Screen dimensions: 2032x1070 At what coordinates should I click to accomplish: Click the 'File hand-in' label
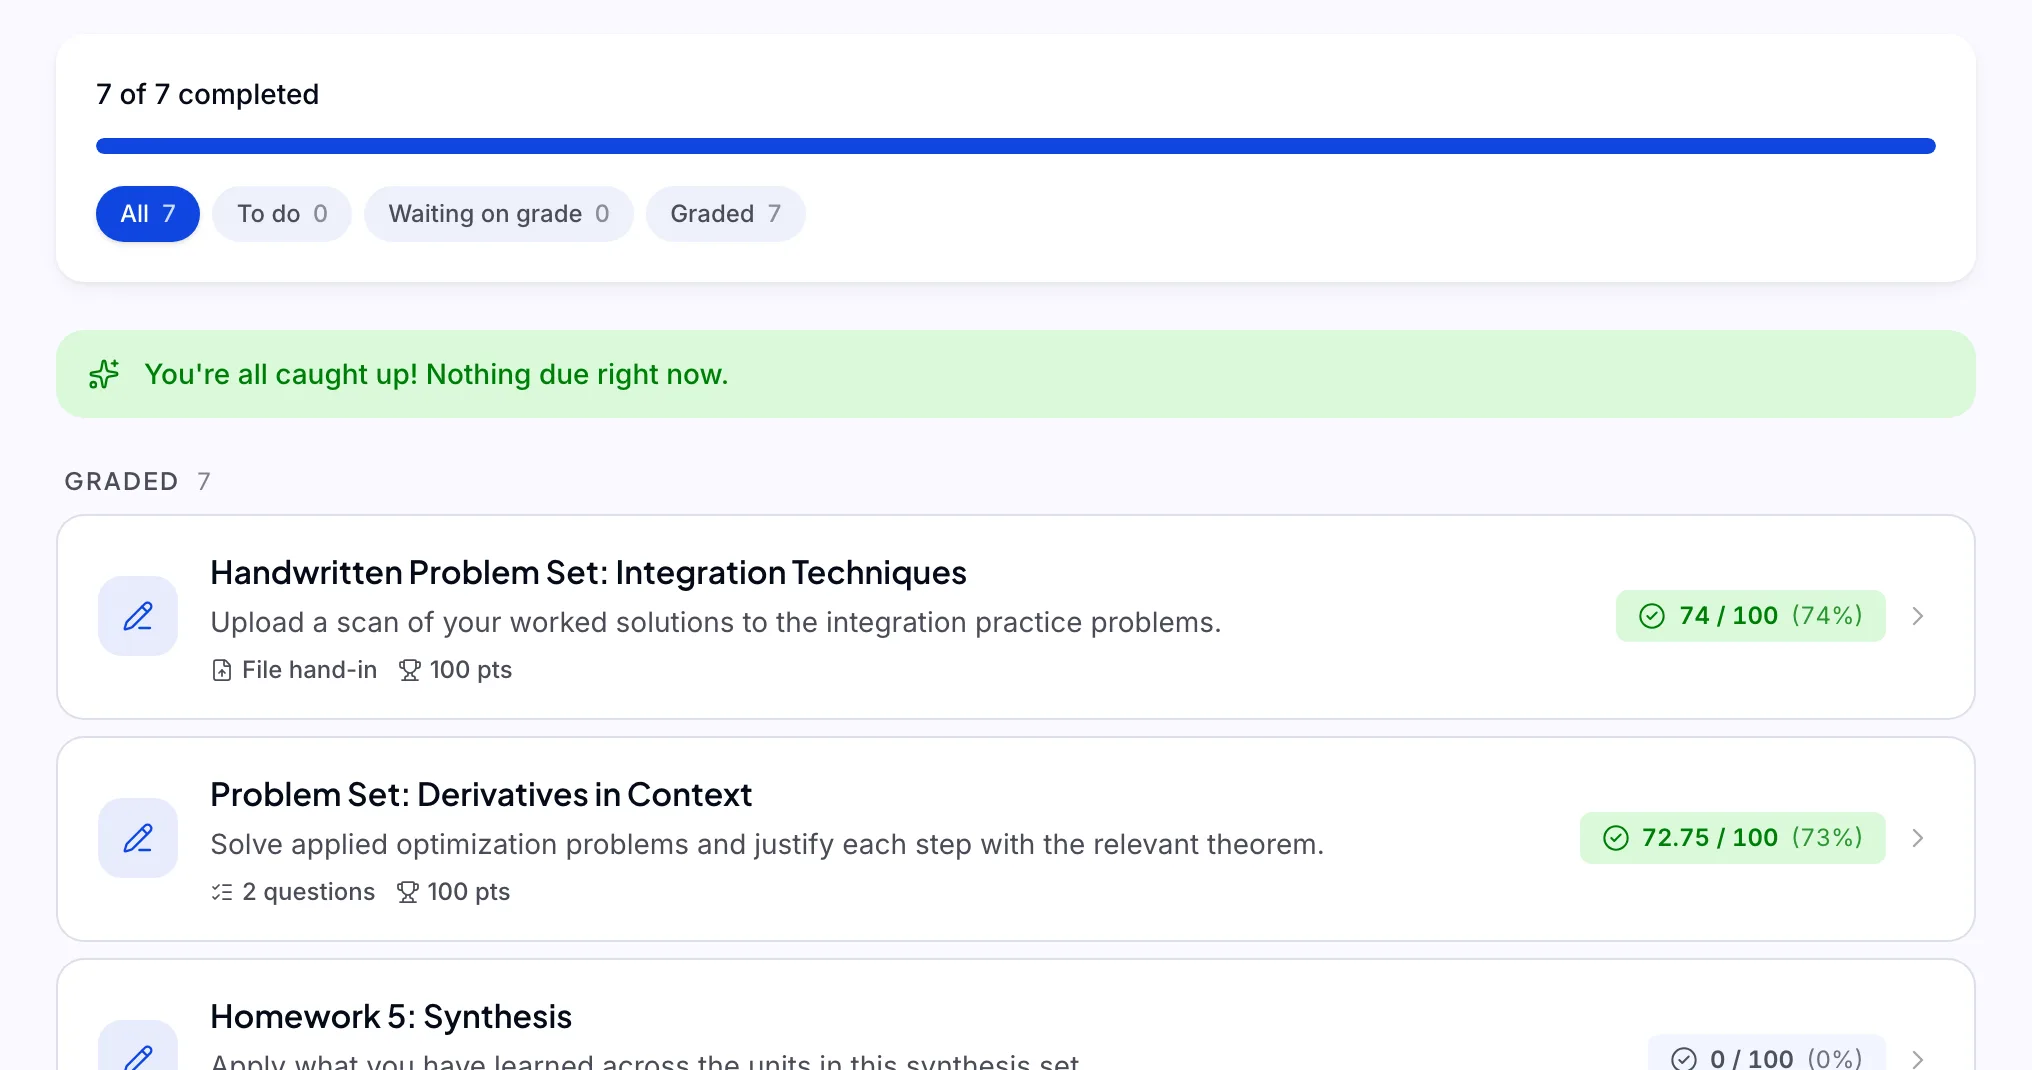(309, 670)
